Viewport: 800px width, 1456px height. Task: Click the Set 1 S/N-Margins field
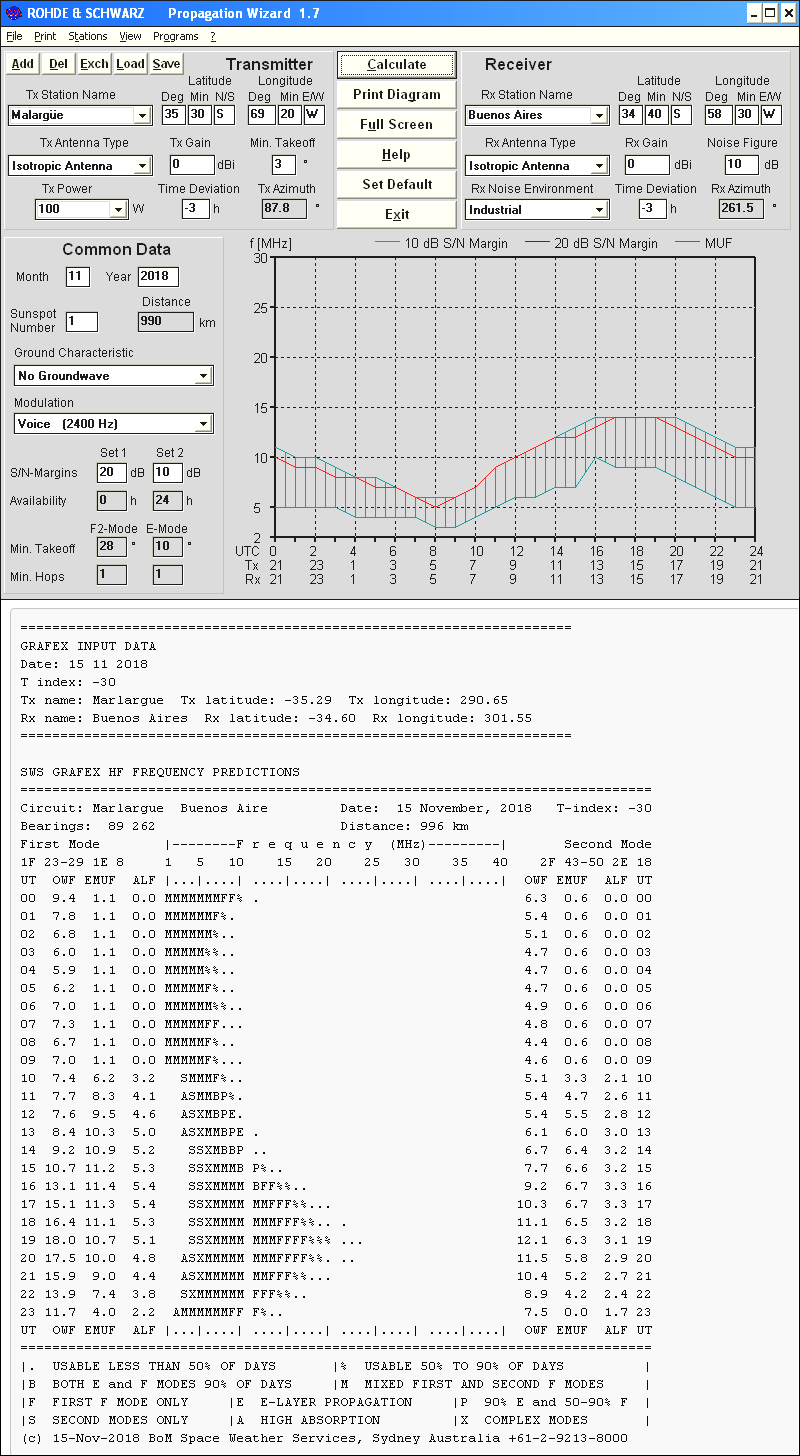click(x=112, y=473)
